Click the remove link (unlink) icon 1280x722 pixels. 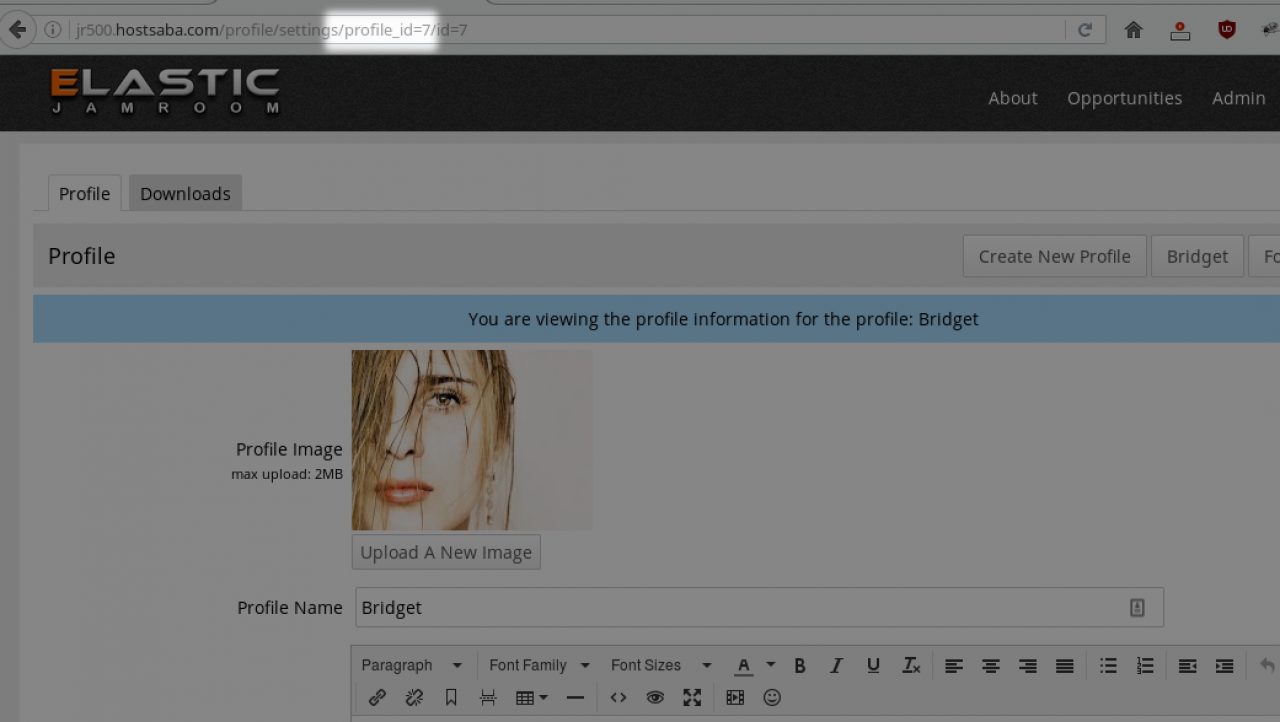coord(414,698)
